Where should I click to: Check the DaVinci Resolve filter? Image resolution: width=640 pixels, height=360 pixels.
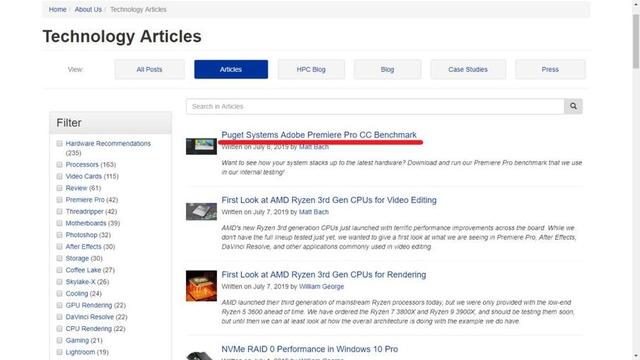tap(60, 317)
